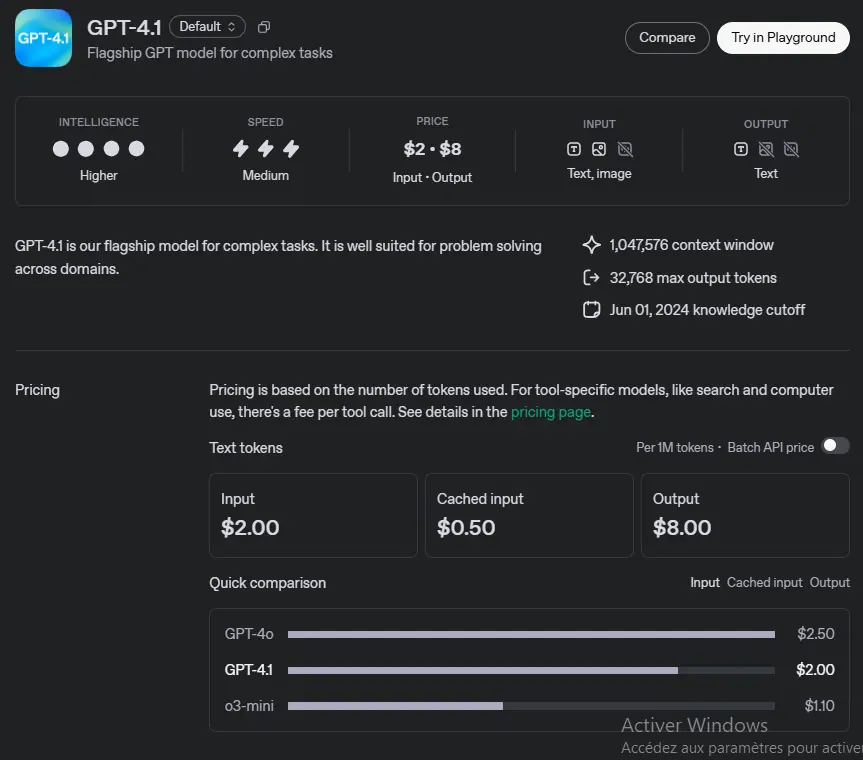Click 'Flagship GPT model for complex tasks' subtitle

point(210,53)
